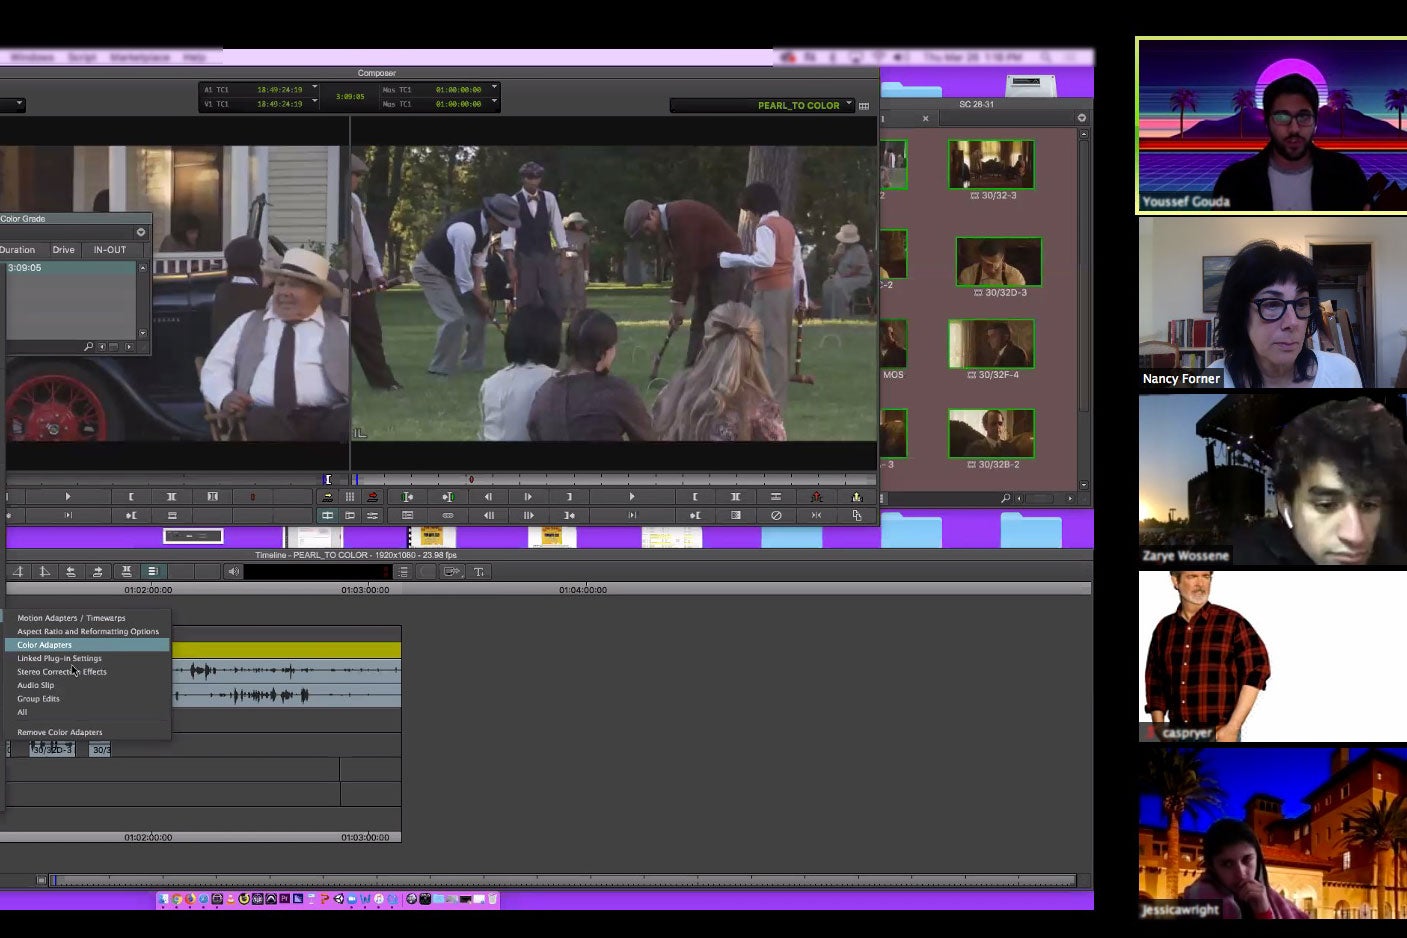Select the Splice-In edit icon
This screenshot has width=1407, height=938.
tap(326, 496)
